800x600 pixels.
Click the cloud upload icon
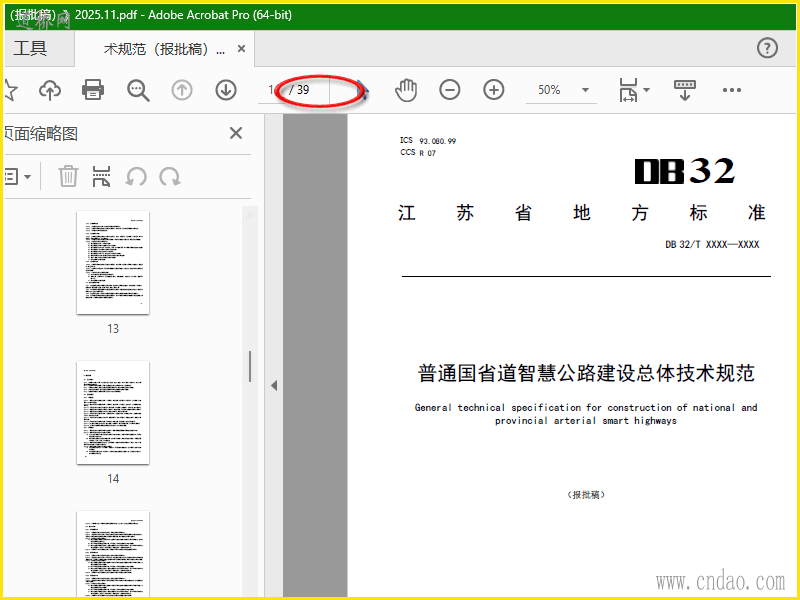click(x=49, y=90)
